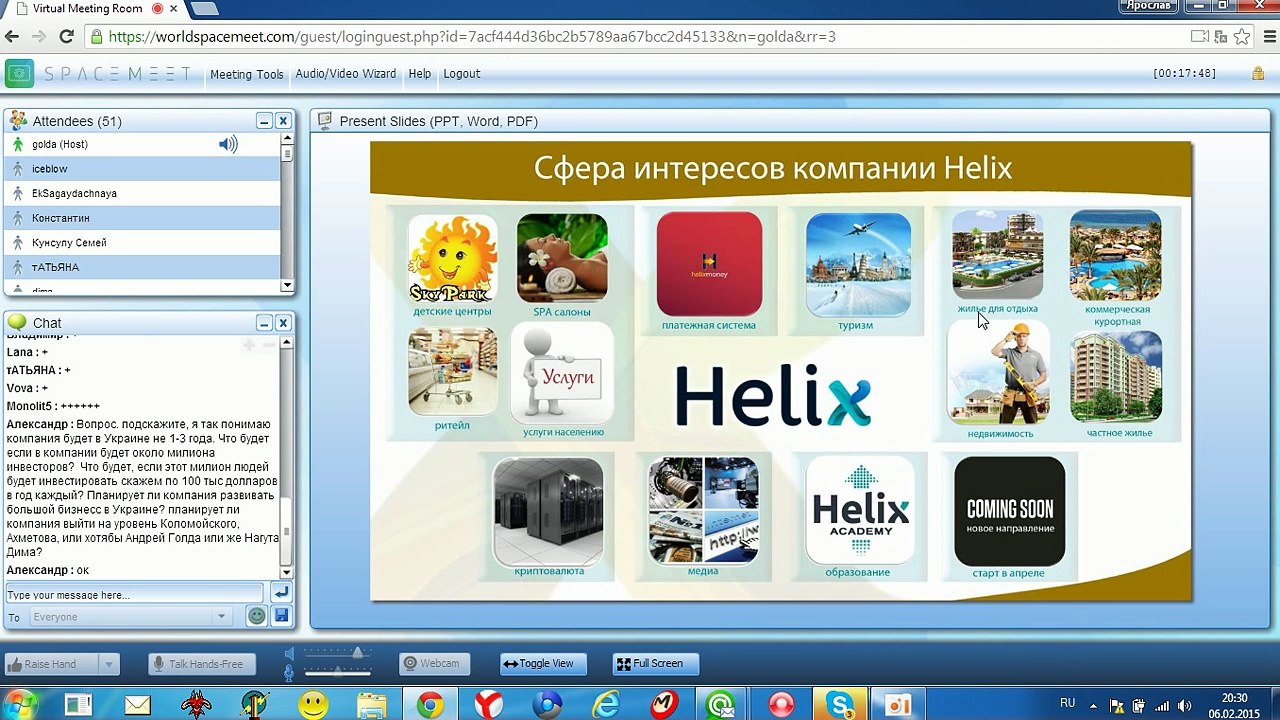Select golda (Host) in the attendees list
Image resolution: width=1280 pixels, height=720 pixels.
[x=142, y=144]
